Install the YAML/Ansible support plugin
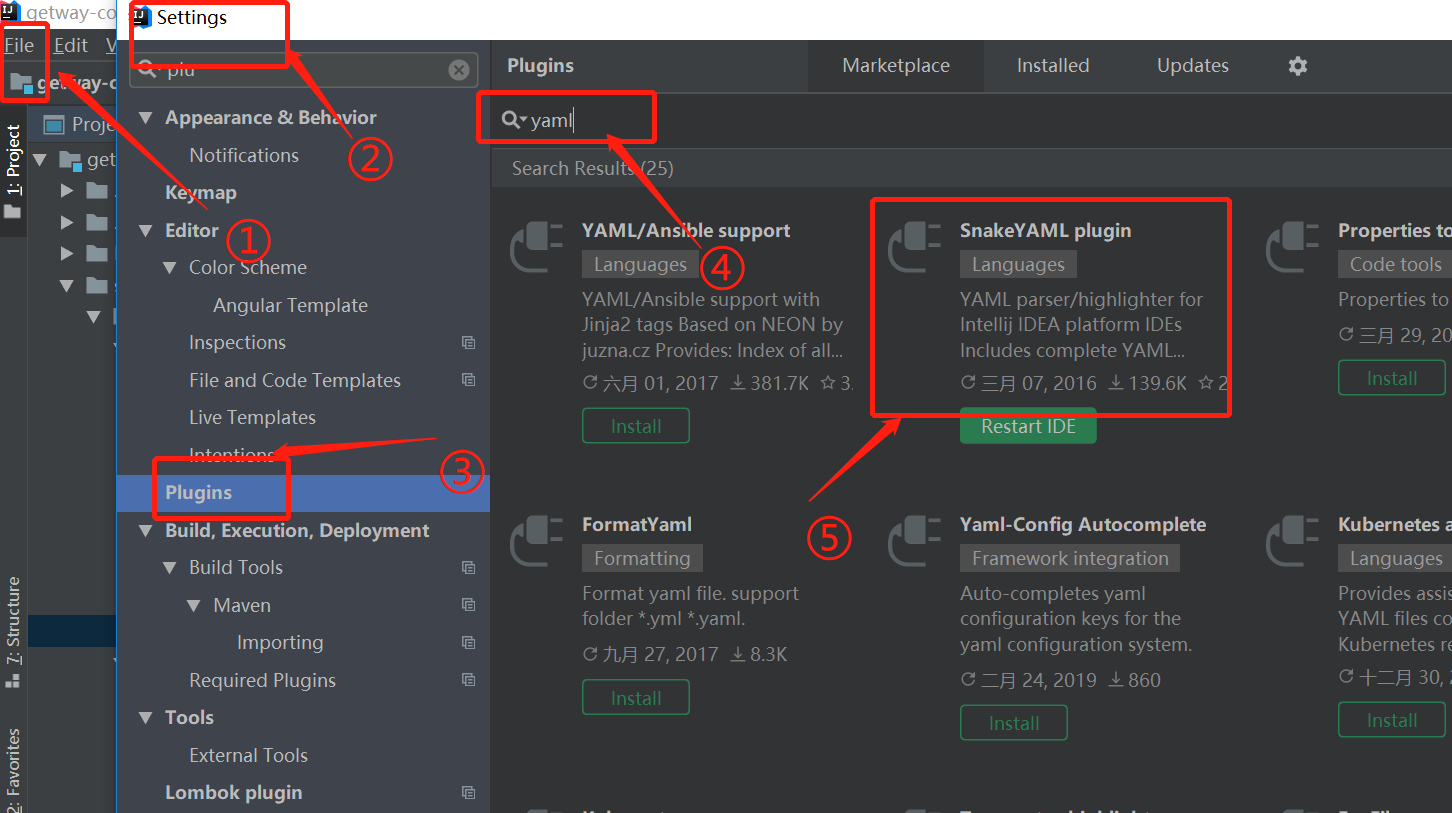Screen dimensions: 1452x813 636,427
